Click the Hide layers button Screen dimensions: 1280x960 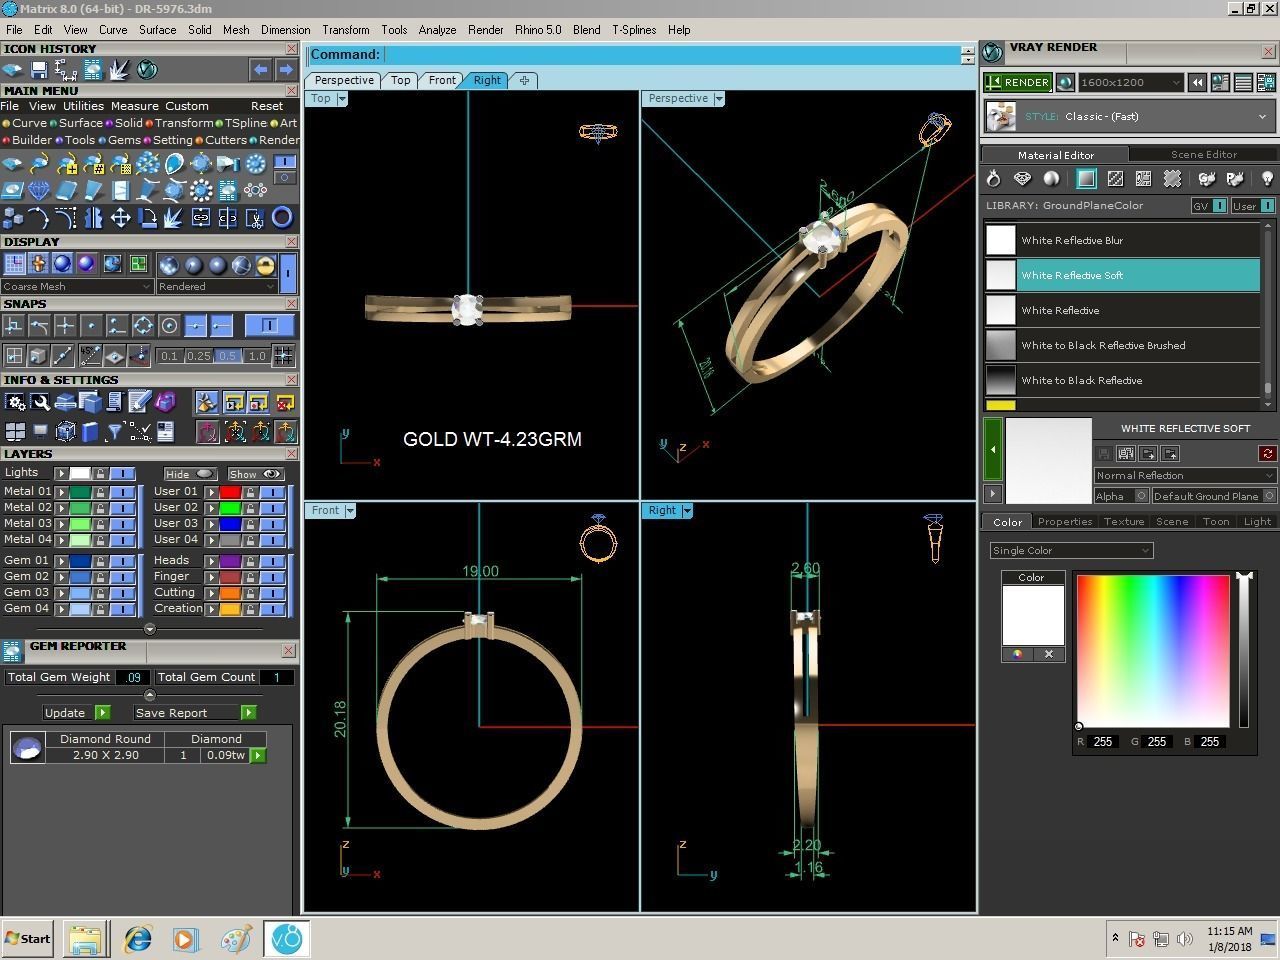click(x=190, y=474)
